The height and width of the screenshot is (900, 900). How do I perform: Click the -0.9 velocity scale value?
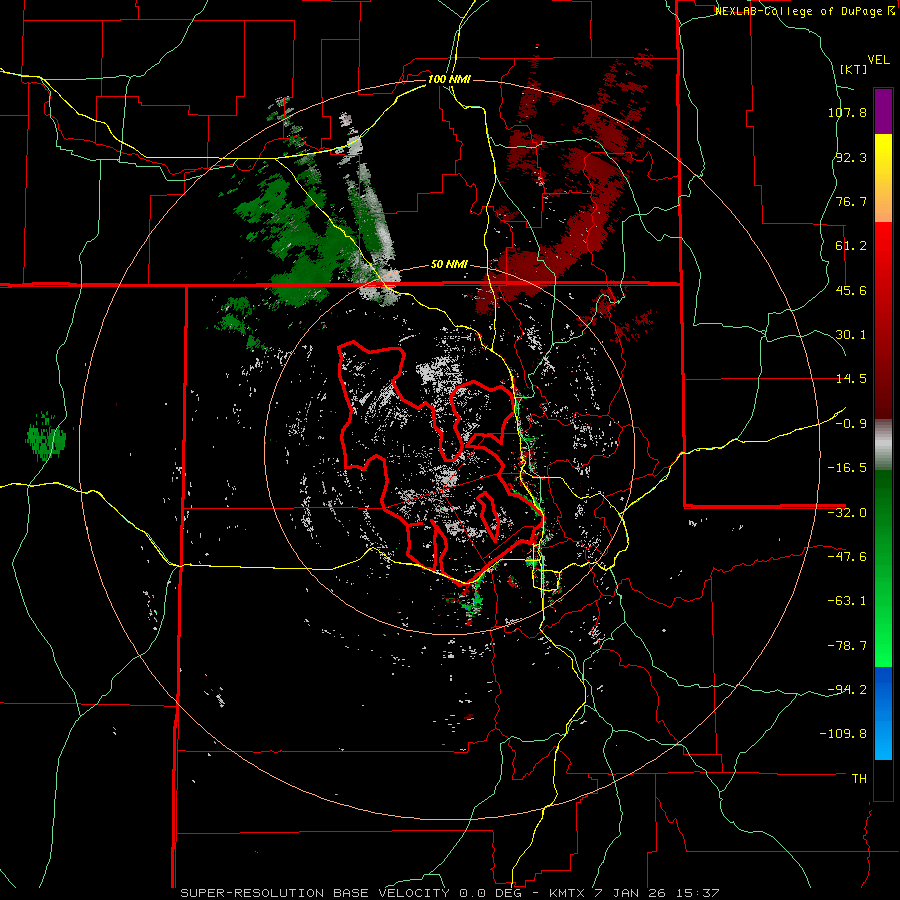click(x=851, y=424)
